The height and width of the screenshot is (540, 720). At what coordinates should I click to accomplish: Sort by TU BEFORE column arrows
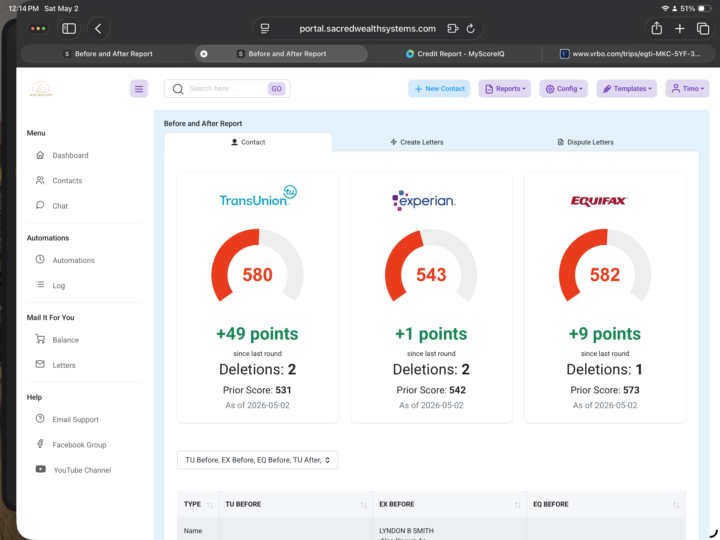(364, 505)
